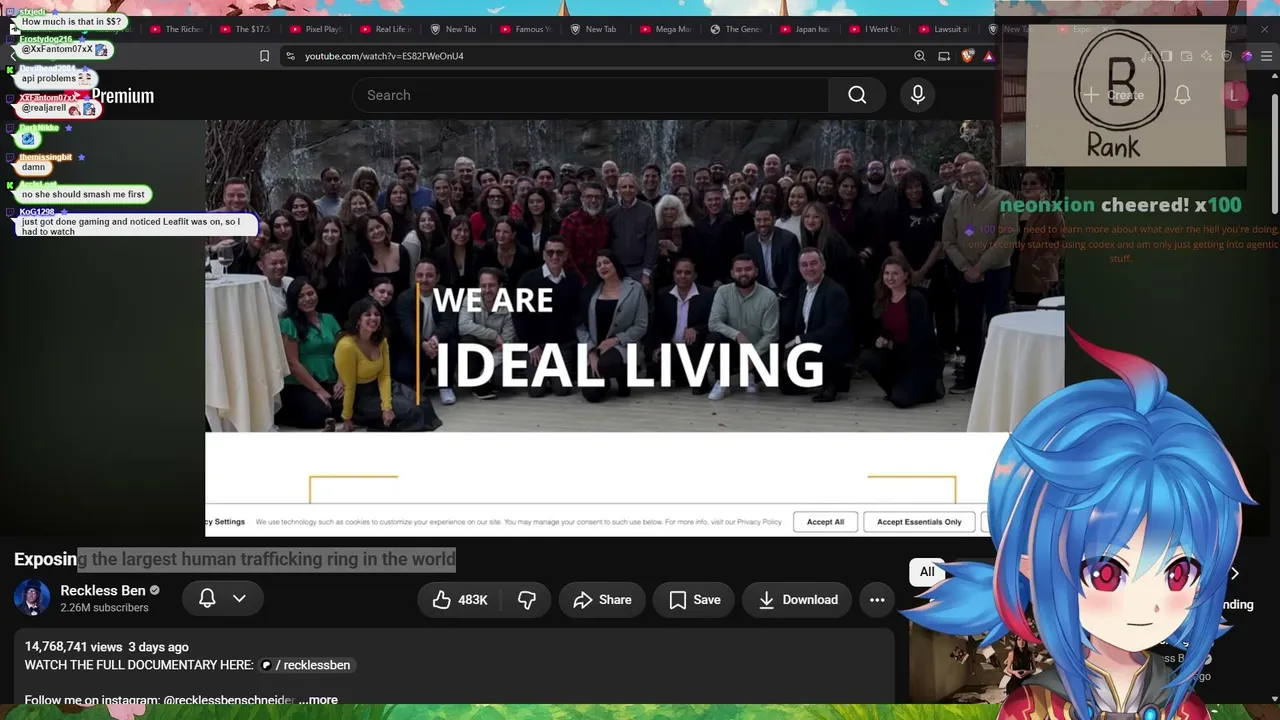This screenshot has width=1280, height=720.
Task: Like the video with thumbs-up 483K
Action: click(x=460, y=600)
